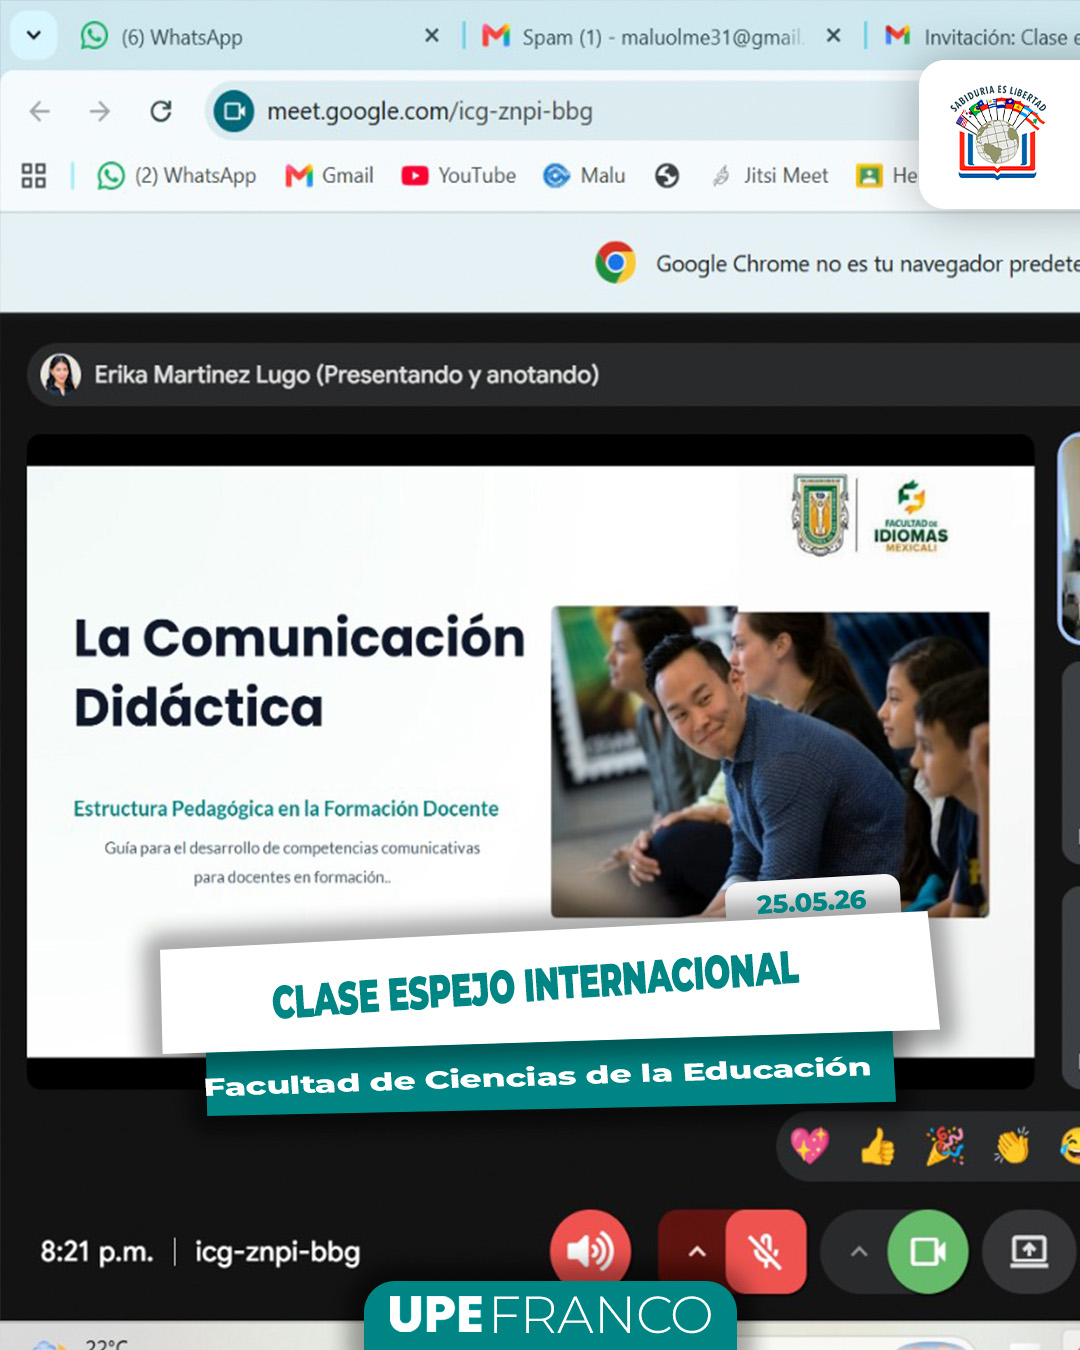The image size is (1080, 1350).
Task: Expand camera video settings chevron
Action: [x=858, y=1251]
